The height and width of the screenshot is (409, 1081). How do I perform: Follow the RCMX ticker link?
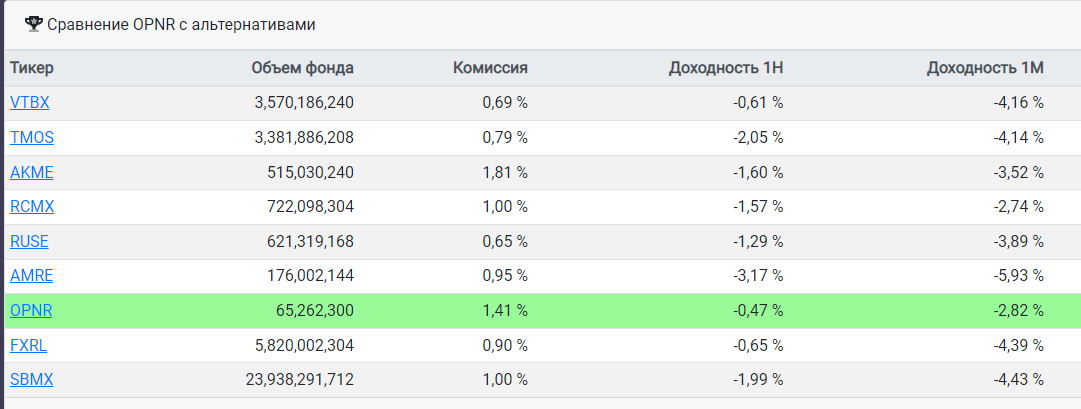tap(32, 206)
